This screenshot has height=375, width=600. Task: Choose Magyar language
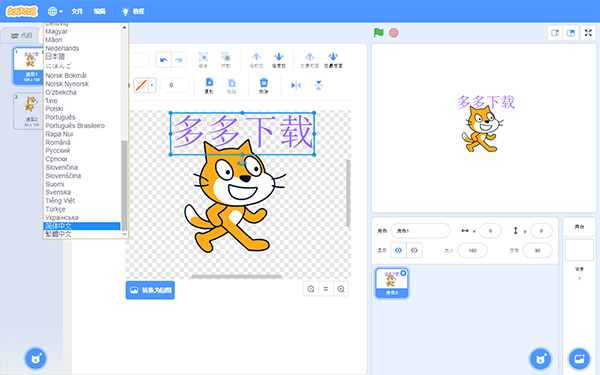pos(56,31)
